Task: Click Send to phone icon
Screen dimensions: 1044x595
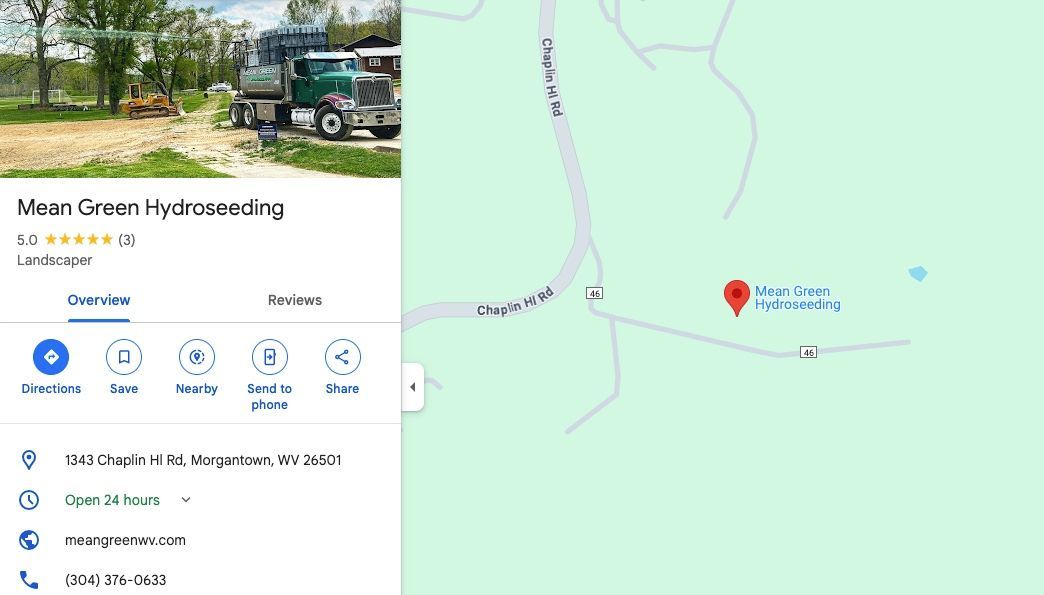Action: (x=270, y=357)
